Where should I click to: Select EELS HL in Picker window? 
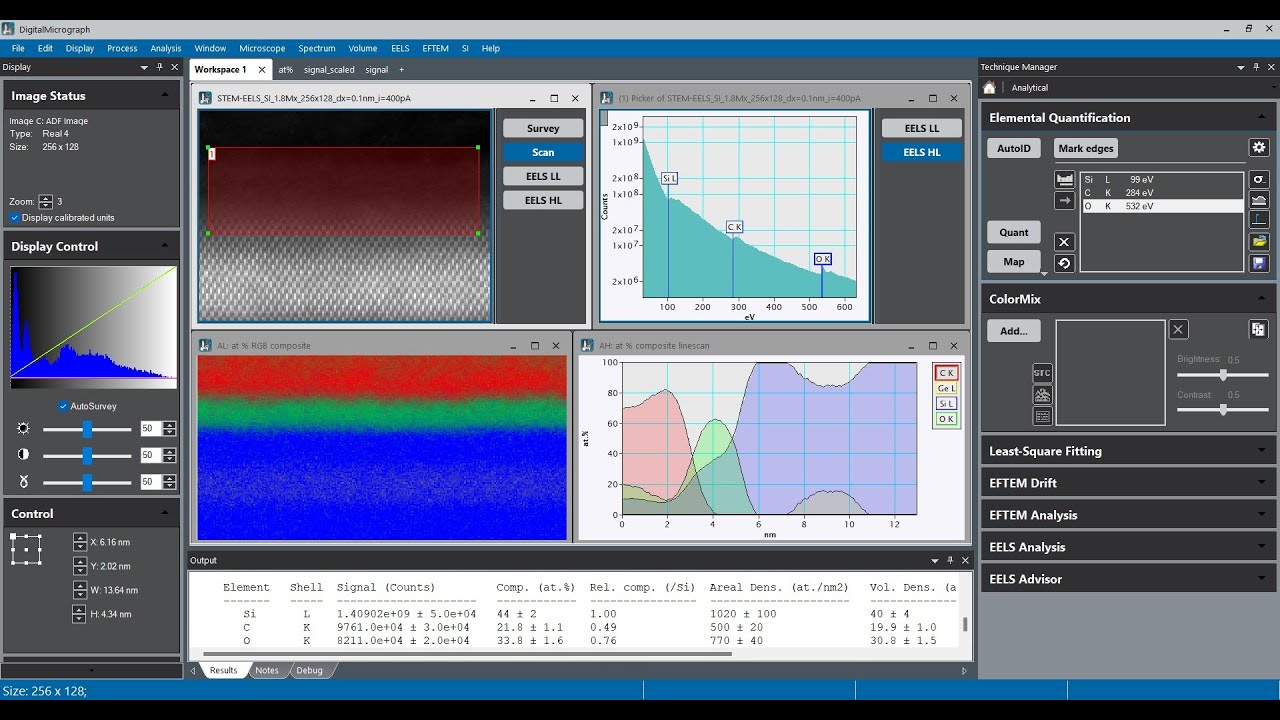click(x=921, y=152)
